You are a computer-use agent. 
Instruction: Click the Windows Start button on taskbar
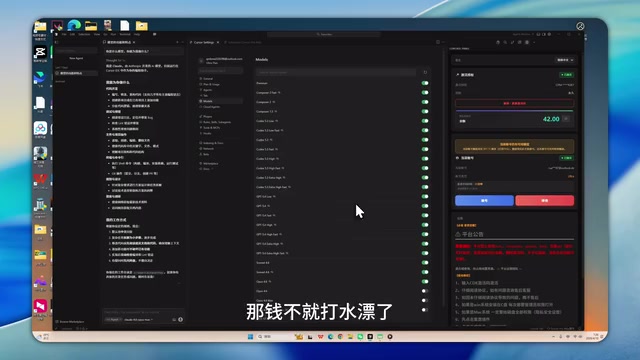pos(250,337)
